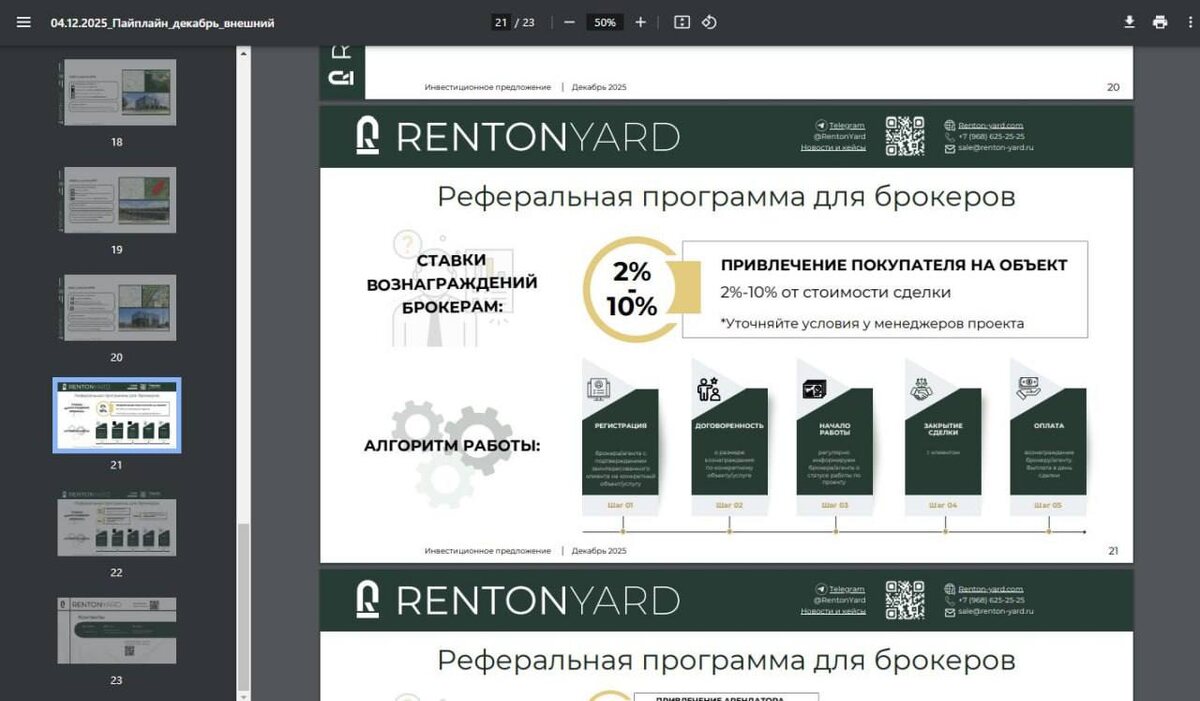Open Telegram link in page 22 header
The width and height of the screenshot is (1200, 701).
(846, 589)
